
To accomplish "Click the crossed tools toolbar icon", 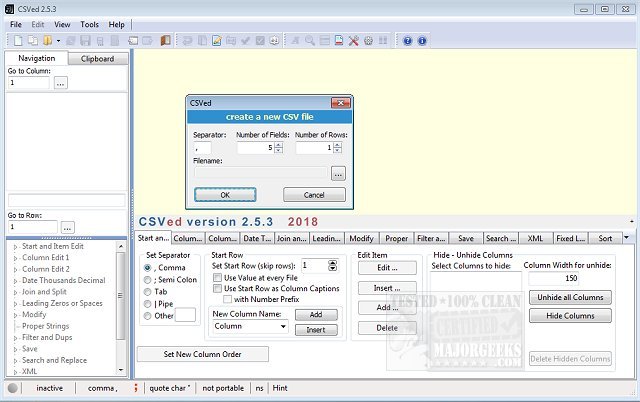I will coord(354,40).
